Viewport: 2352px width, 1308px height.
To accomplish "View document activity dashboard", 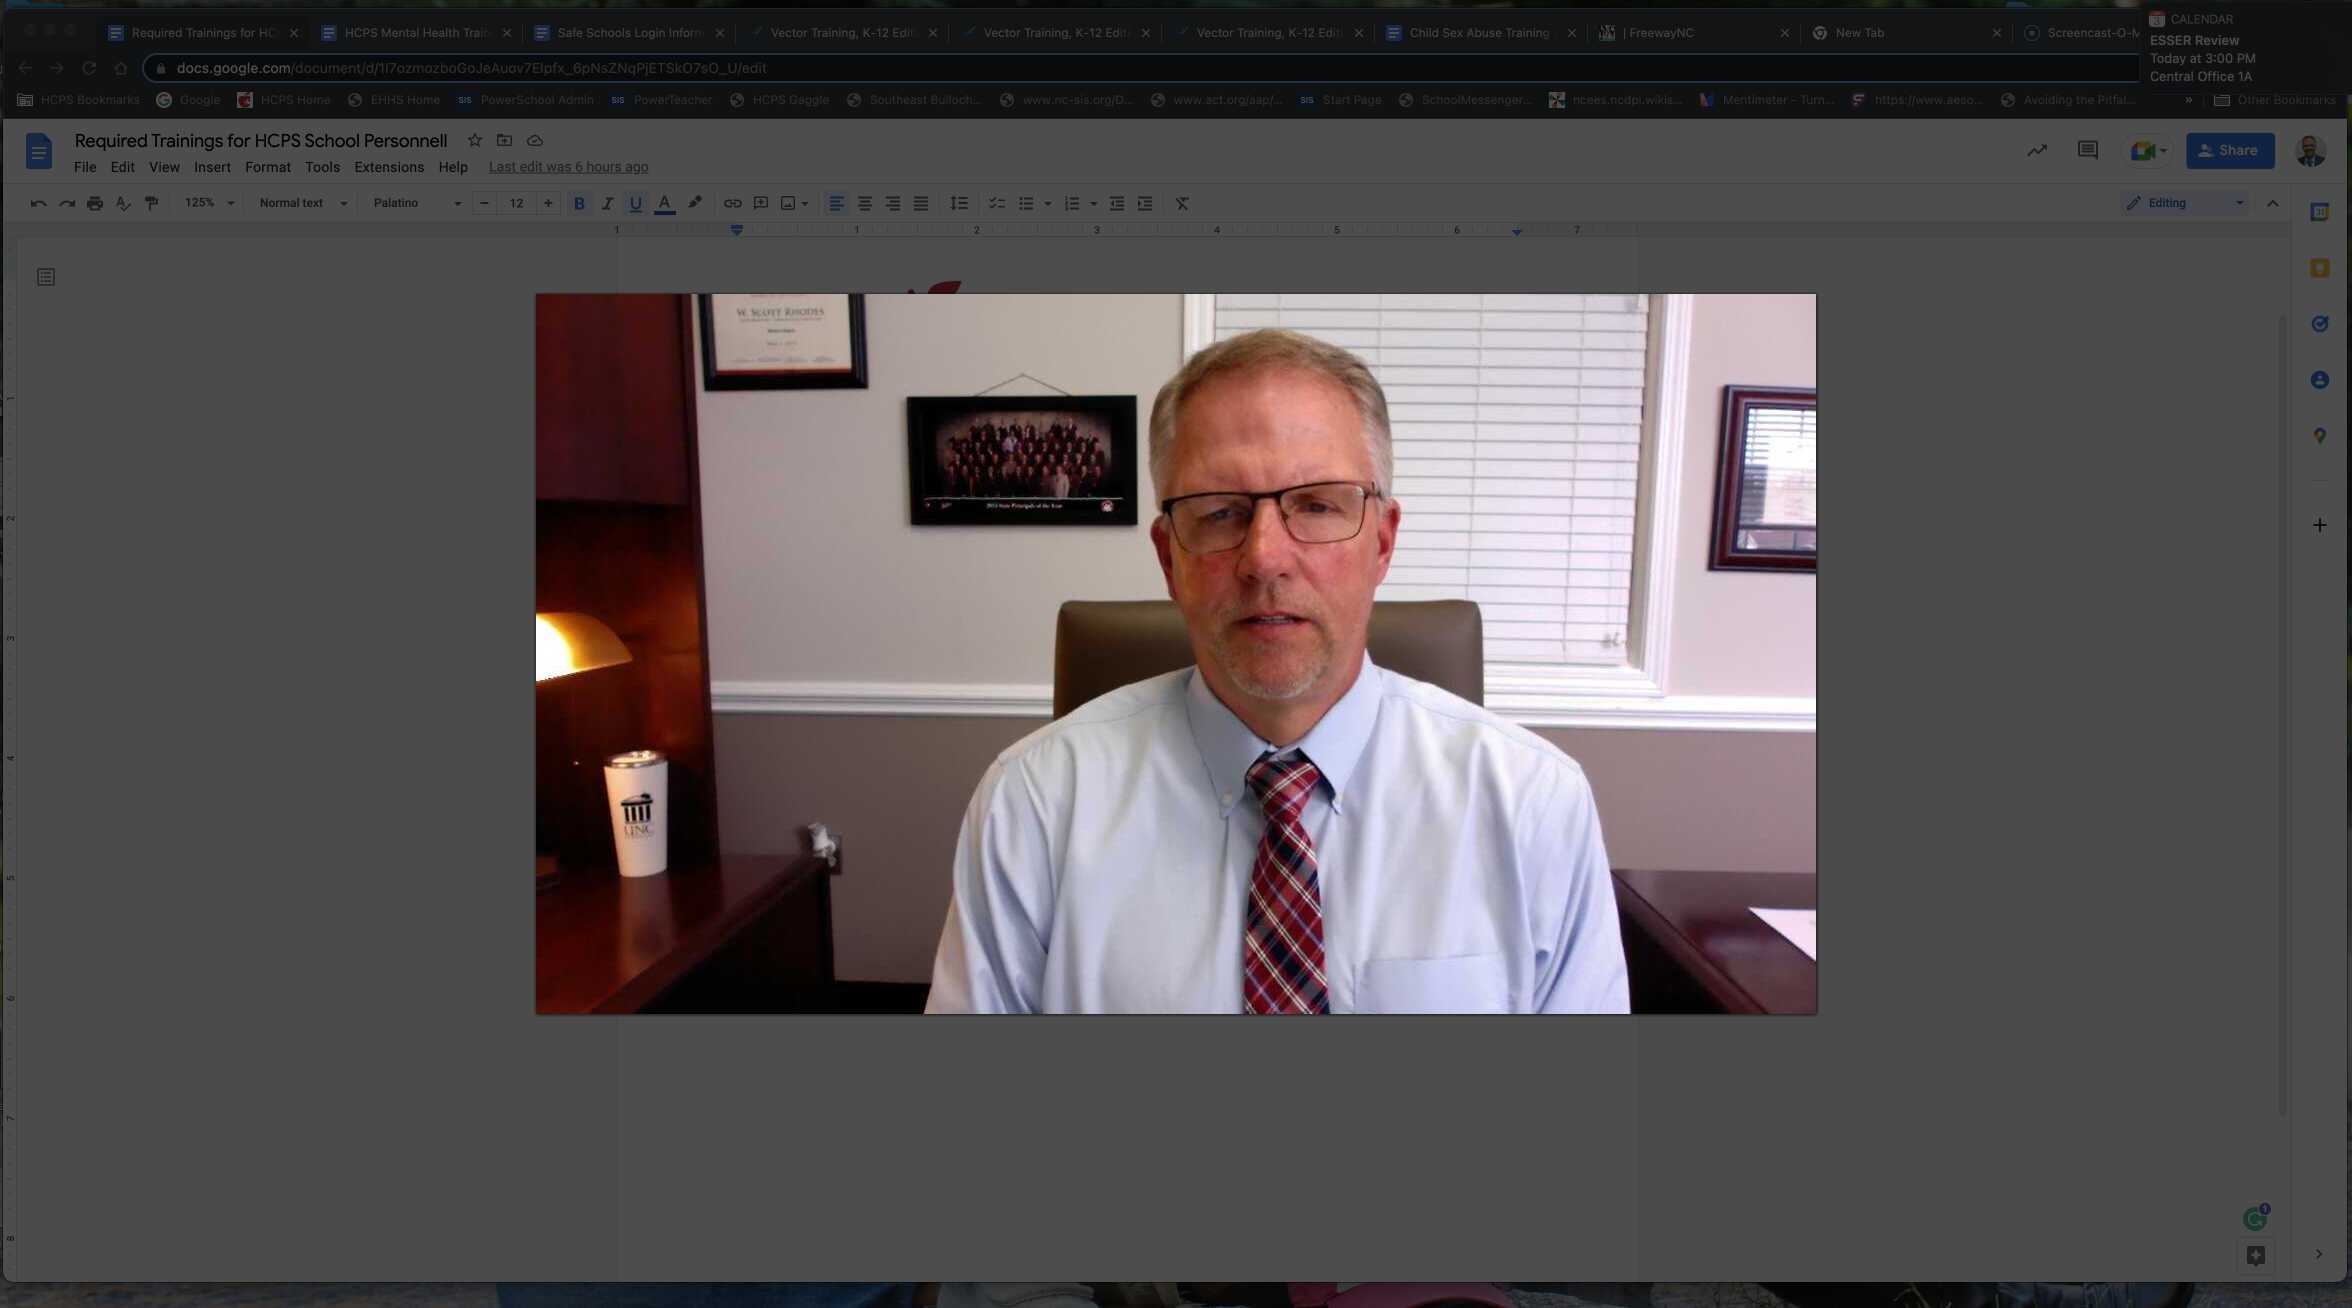I will [x=2037, y=151].
